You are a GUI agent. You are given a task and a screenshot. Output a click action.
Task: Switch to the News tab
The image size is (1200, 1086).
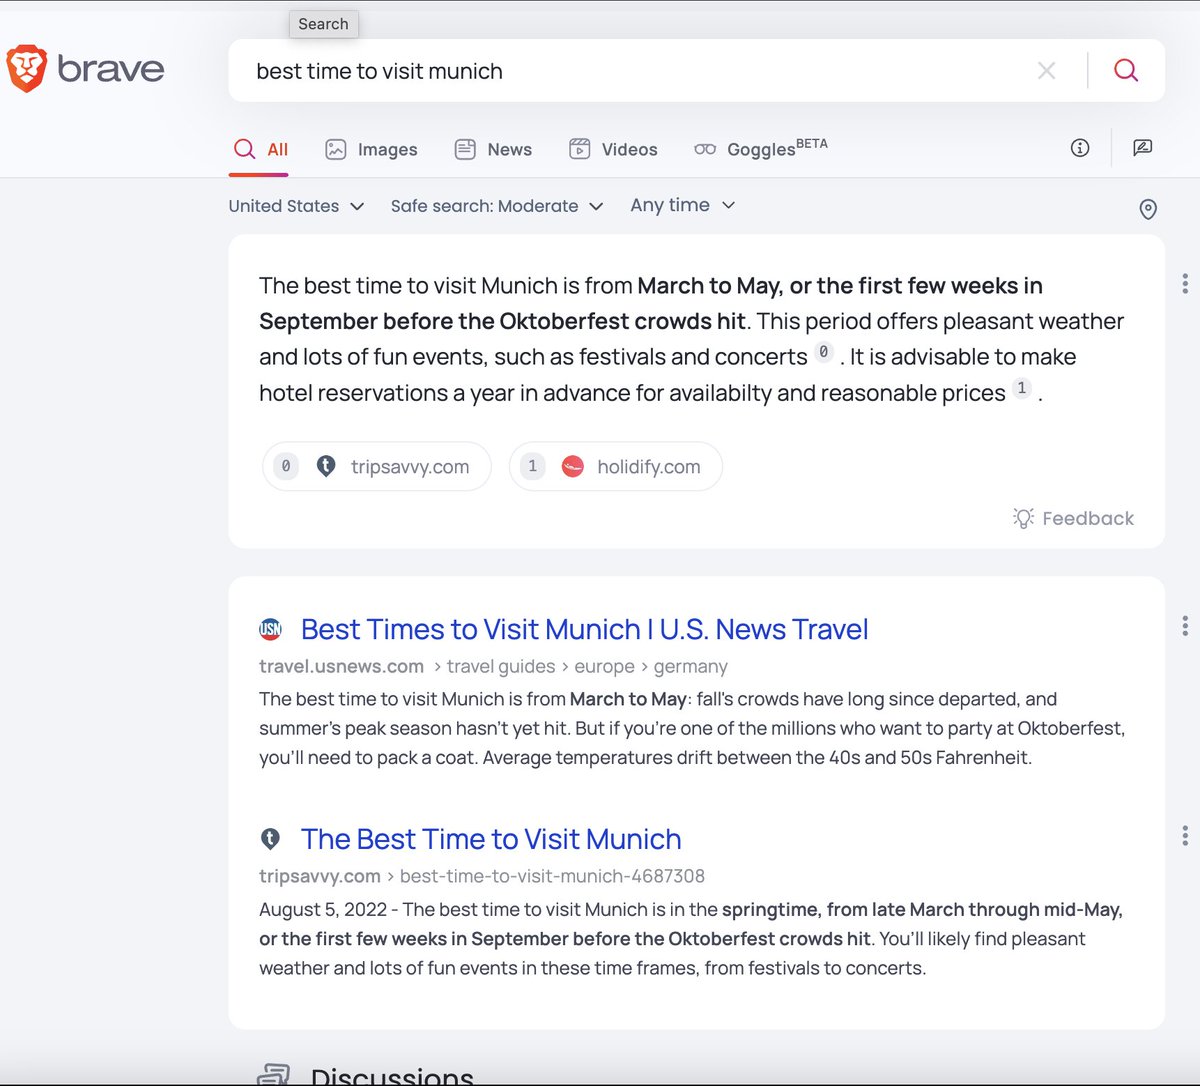pyautogui.click(x=493, y=149)
